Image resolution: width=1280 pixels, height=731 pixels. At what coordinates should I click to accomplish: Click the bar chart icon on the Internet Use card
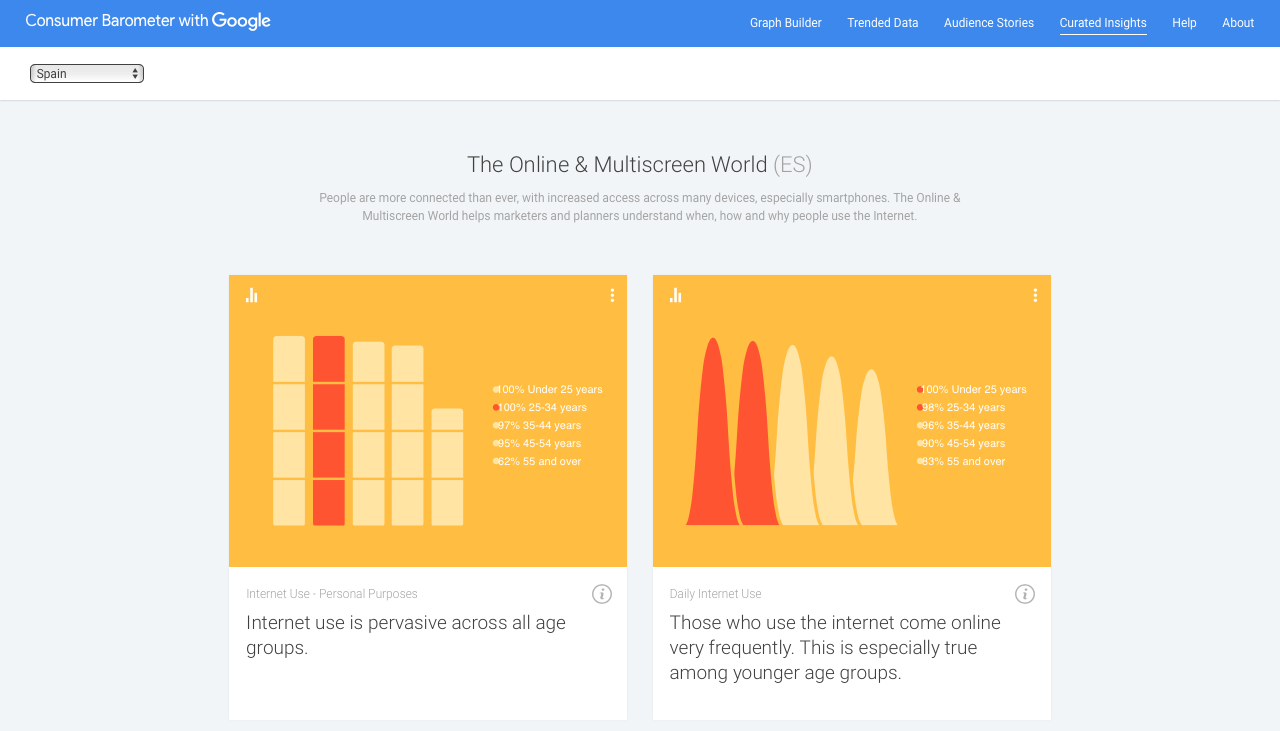pyautogui.click(x=252, y=295)
